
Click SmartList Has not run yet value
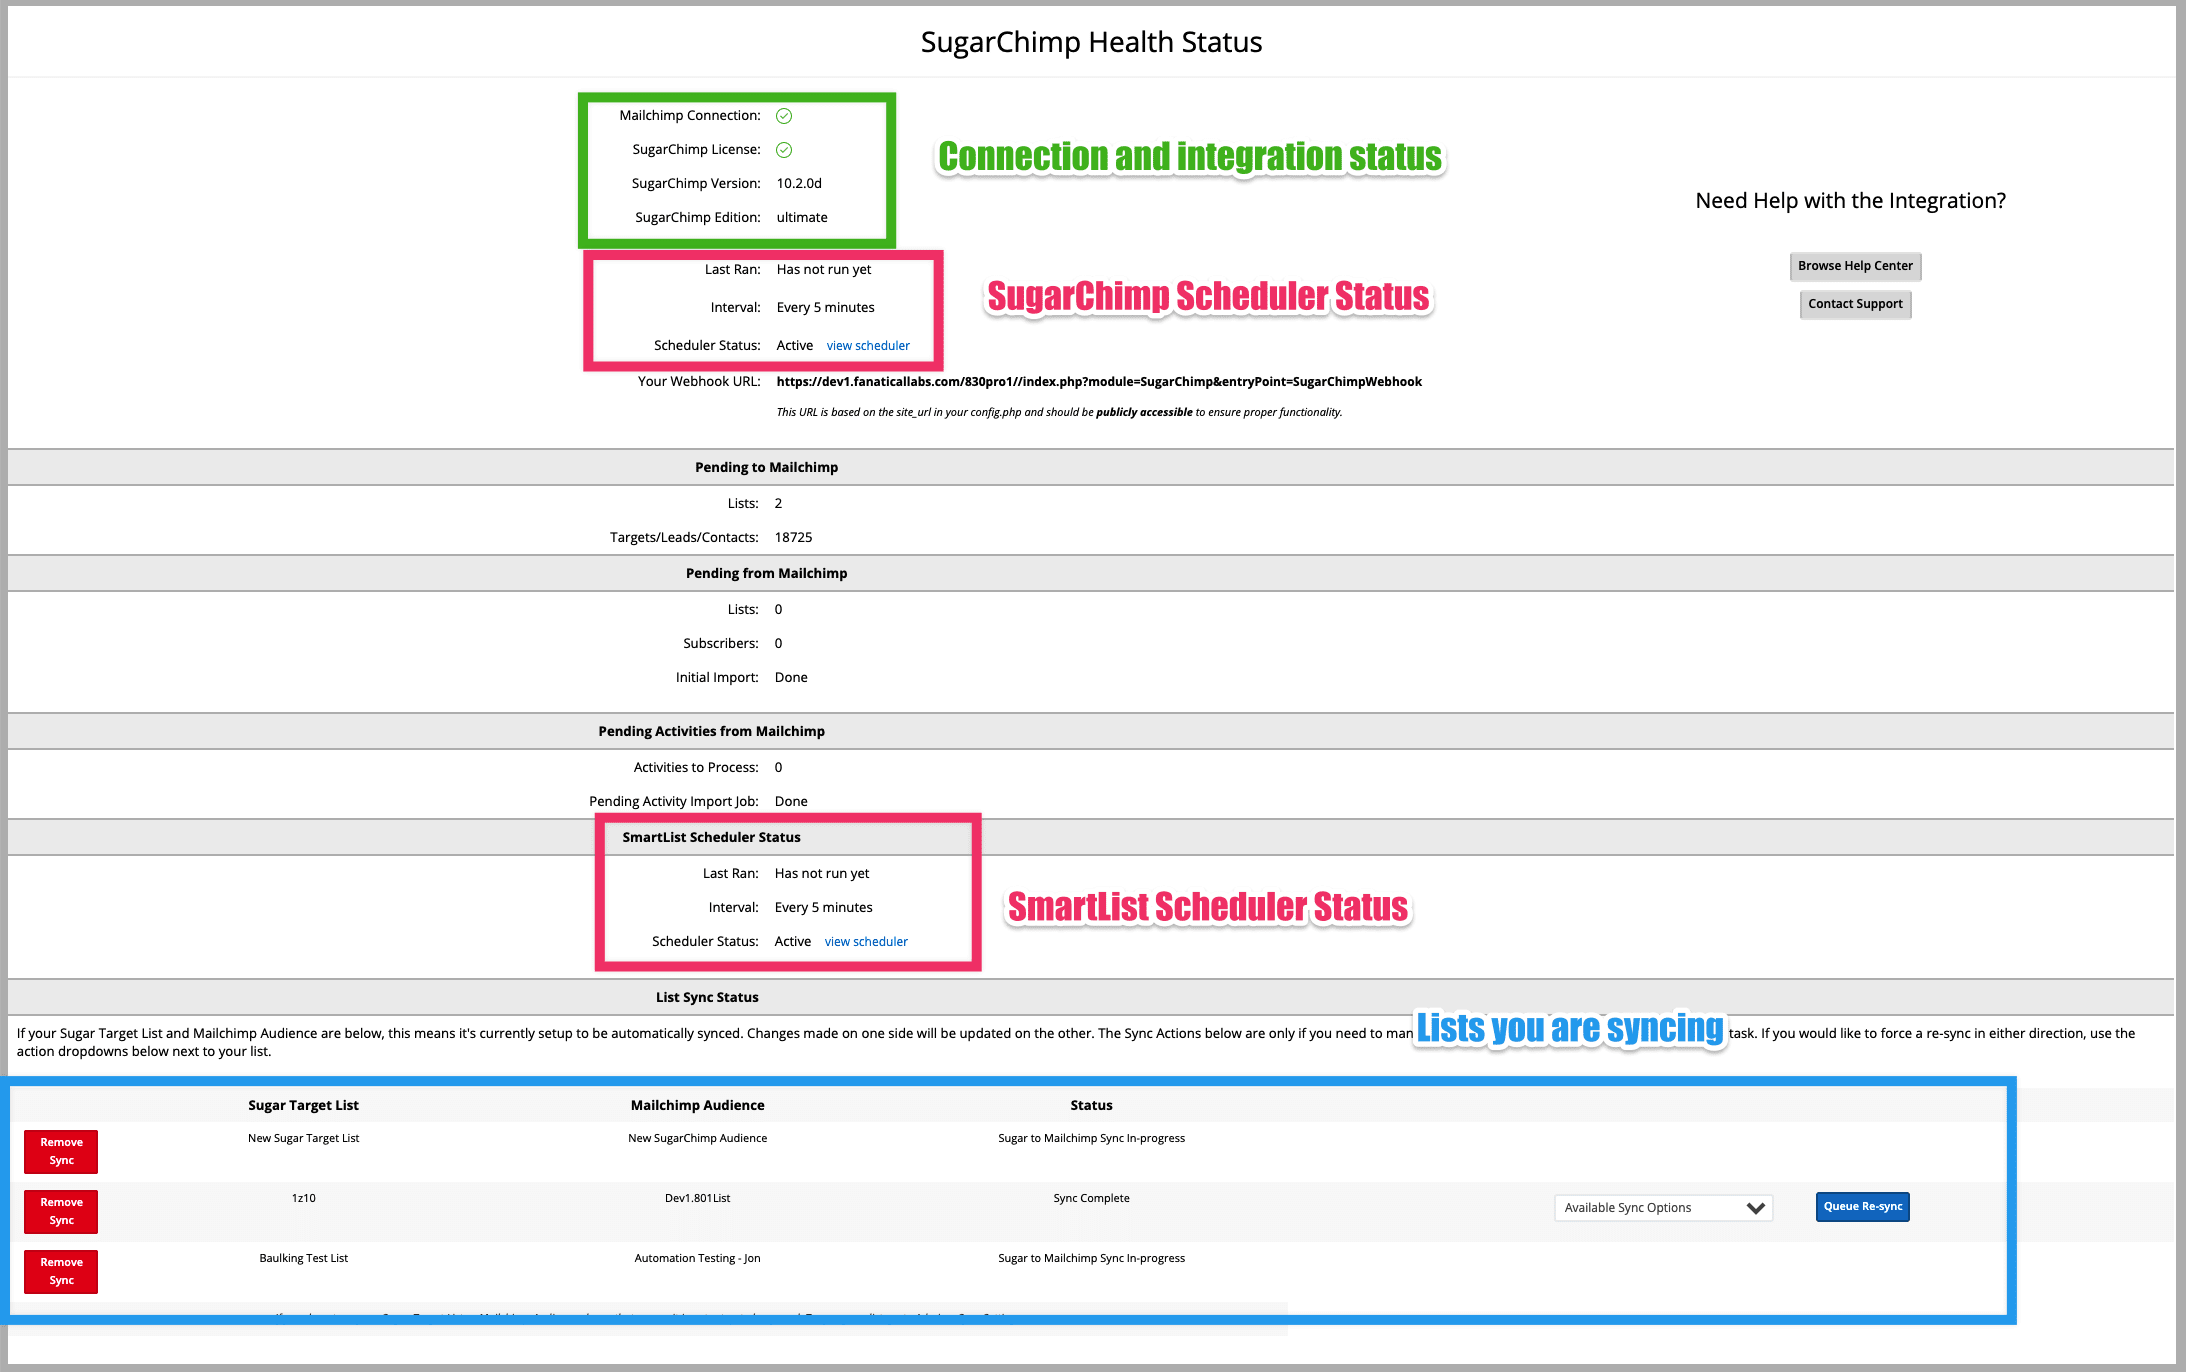[822, 874]
